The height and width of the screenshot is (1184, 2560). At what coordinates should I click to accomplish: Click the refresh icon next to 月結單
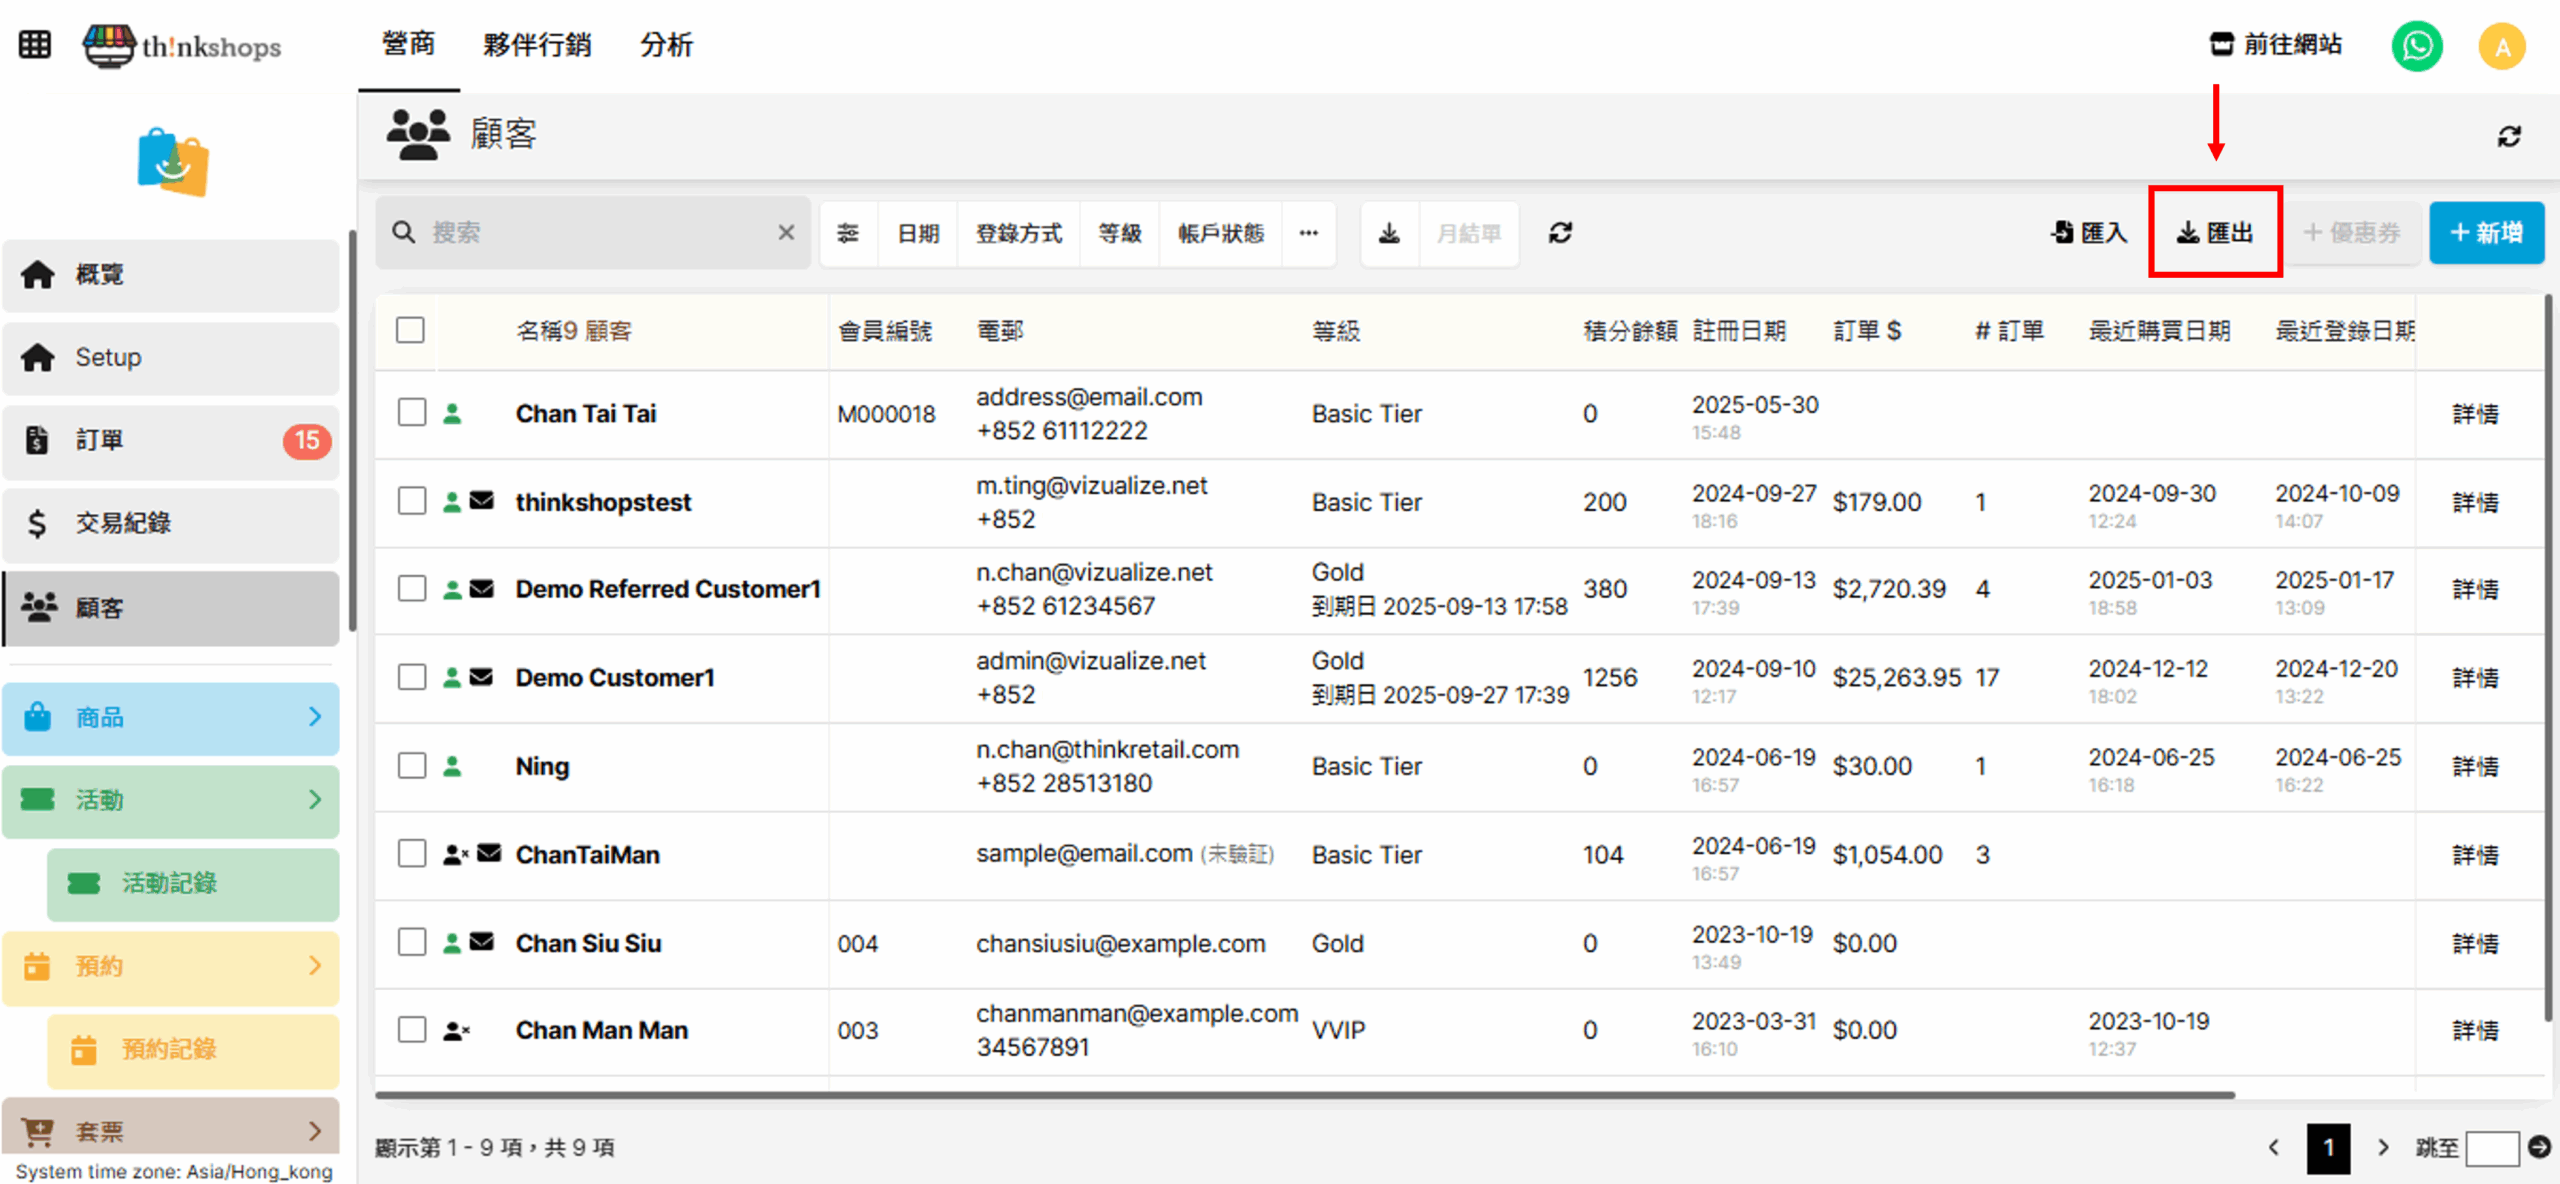pos(1560,233)
